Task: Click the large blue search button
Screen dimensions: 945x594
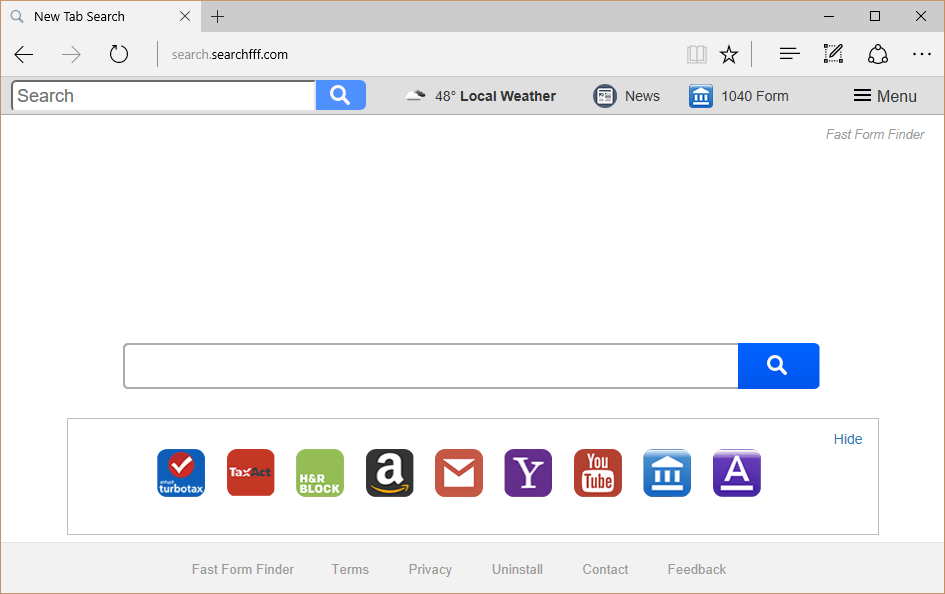Action: click(778, 366)
